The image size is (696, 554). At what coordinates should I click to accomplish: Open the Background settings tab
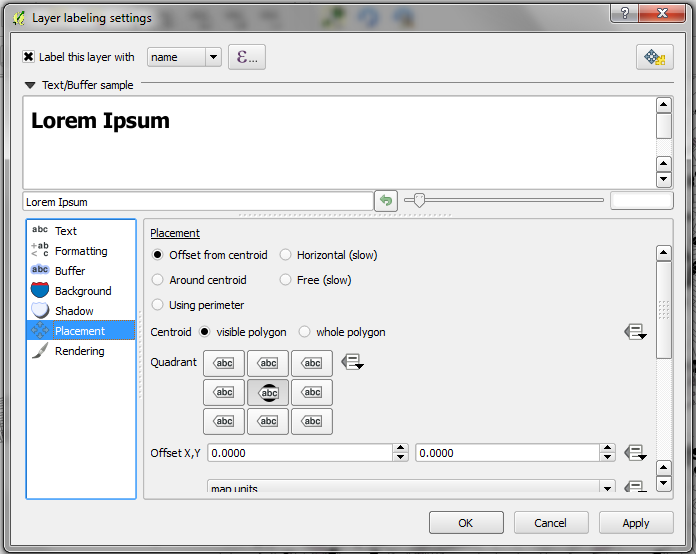pyautogui.click(x=81, y=291)
